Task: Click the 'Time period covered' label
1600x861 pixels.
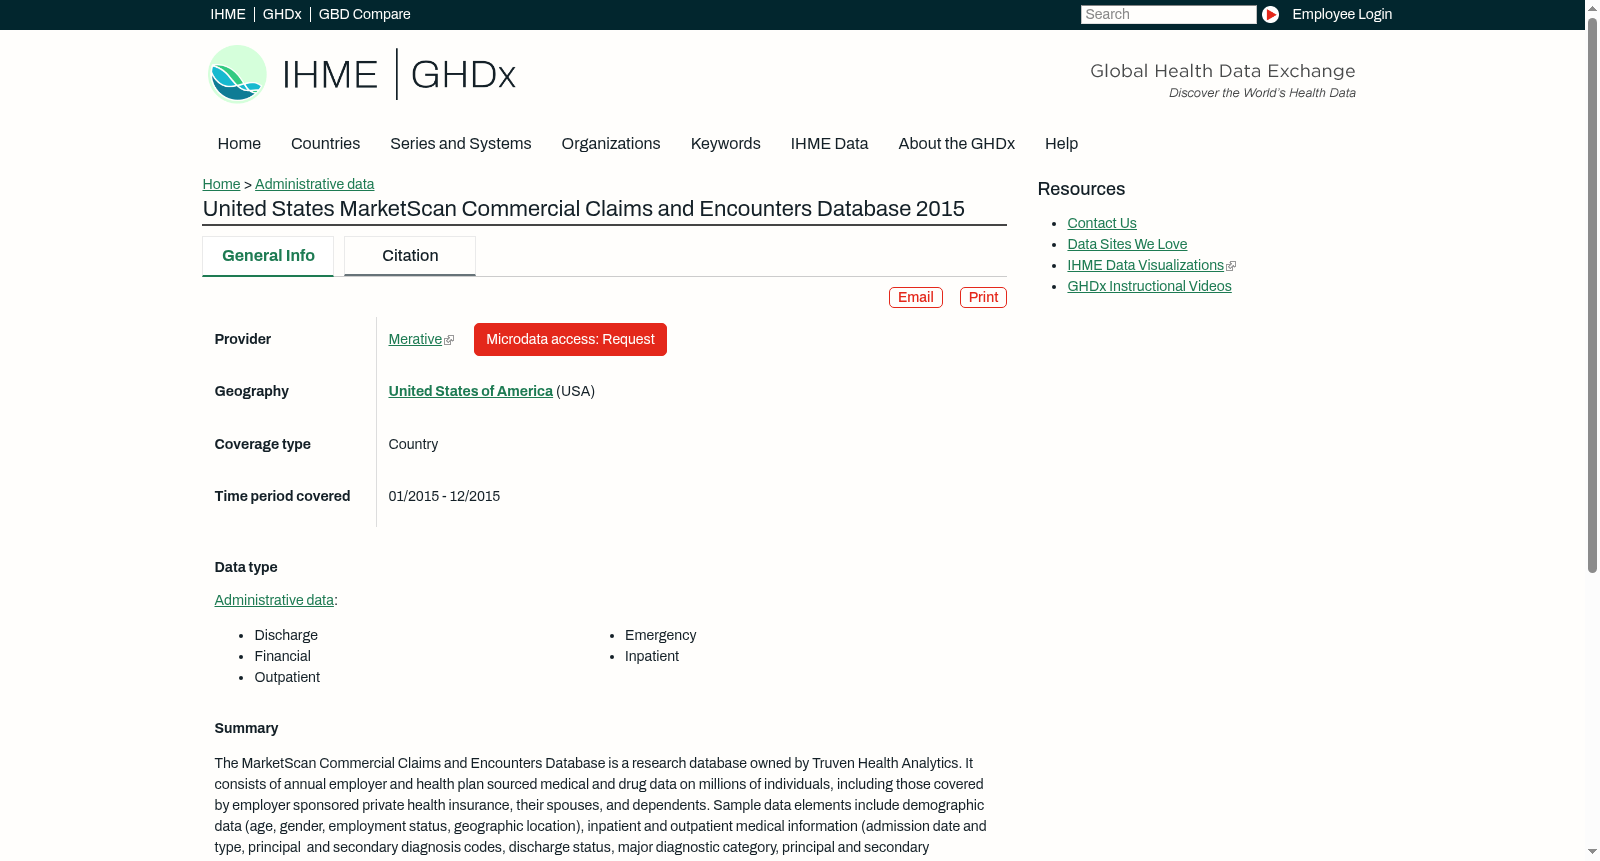Action: pyautogui.click(x=282, y=497)
